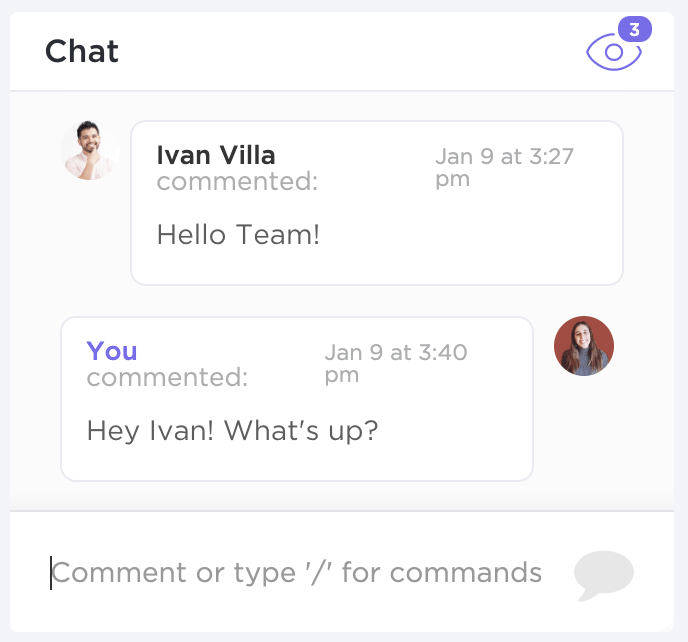
Task: Click the placeholder text about '/' commands
Action: tap(297, 573)
